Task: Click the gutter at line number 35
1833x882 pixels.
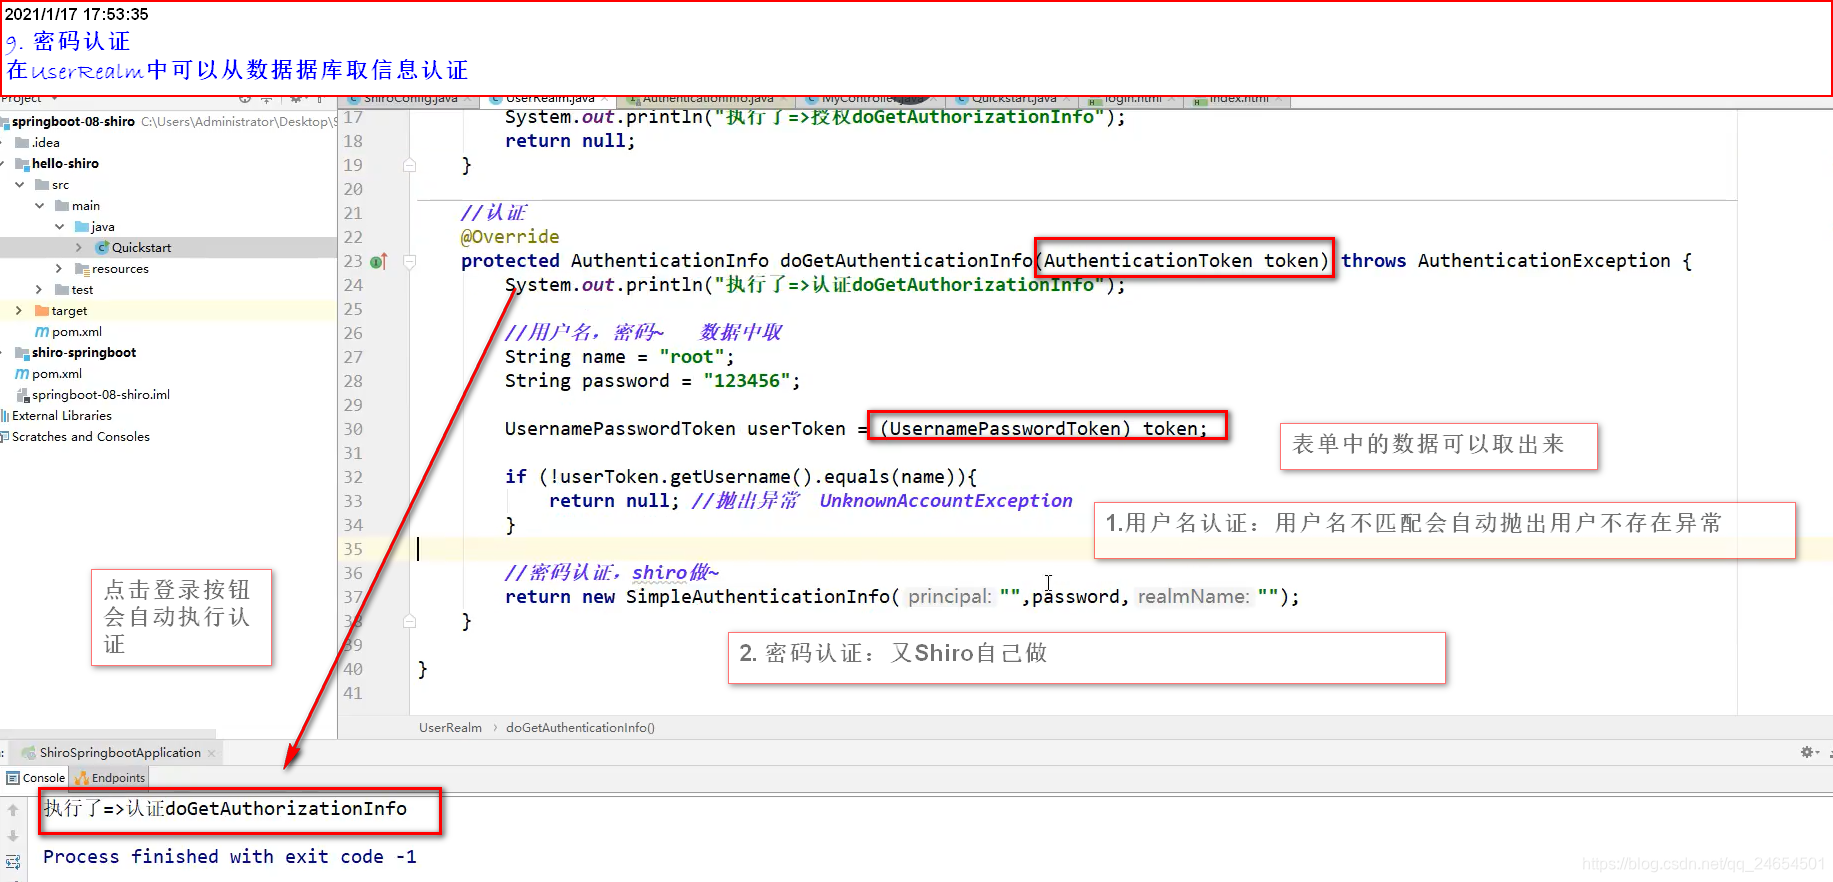Action: point(353,549)
